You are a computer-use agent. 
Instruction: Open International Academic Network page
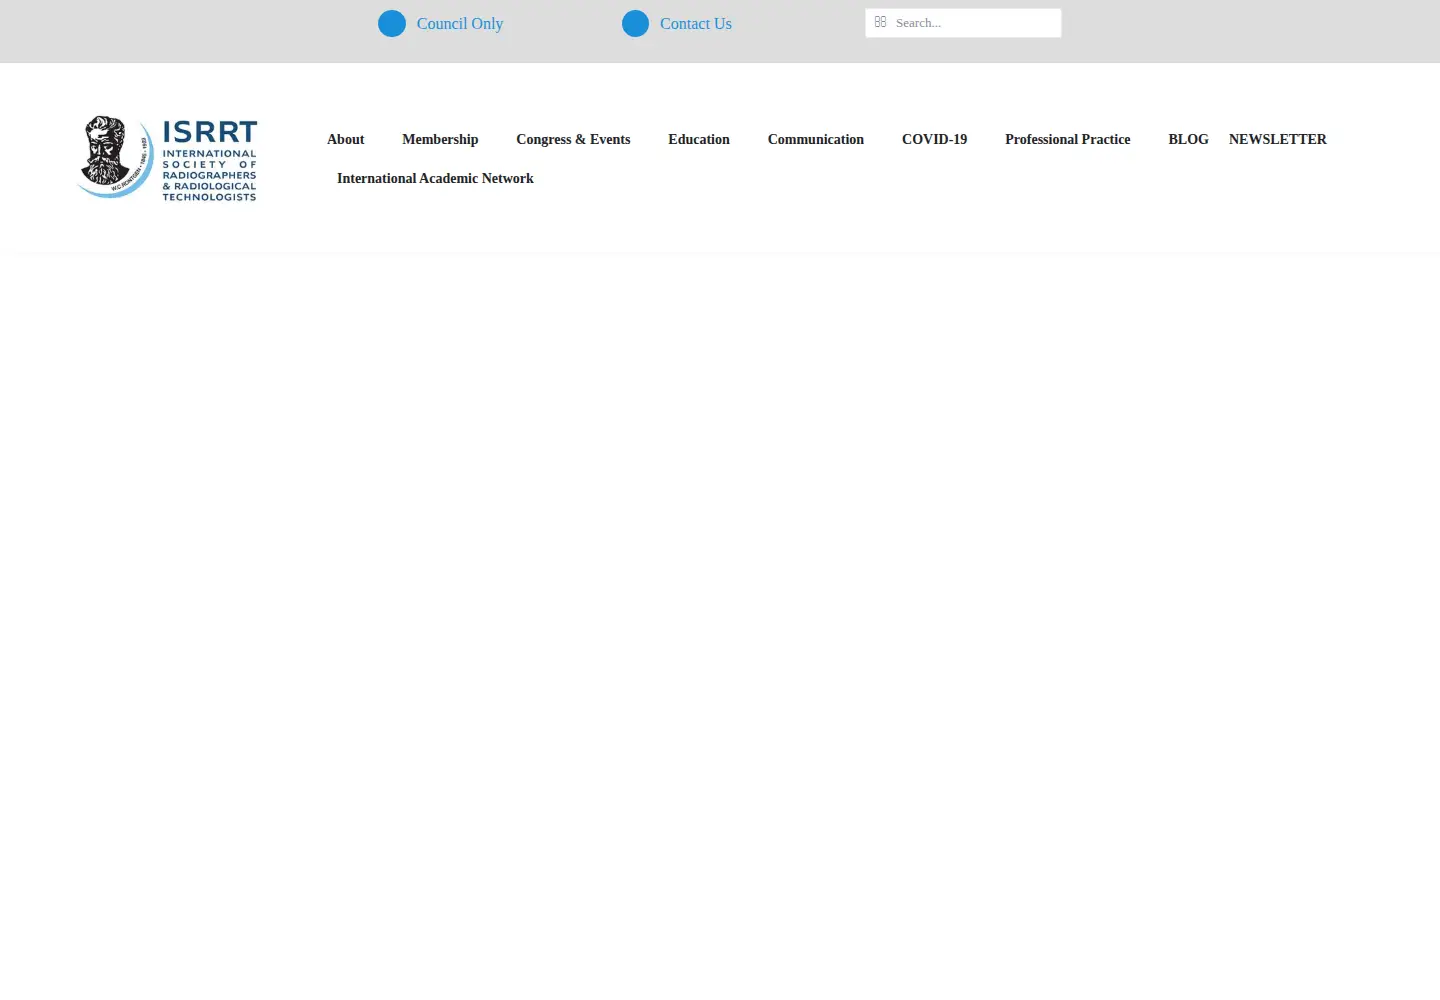435,179
